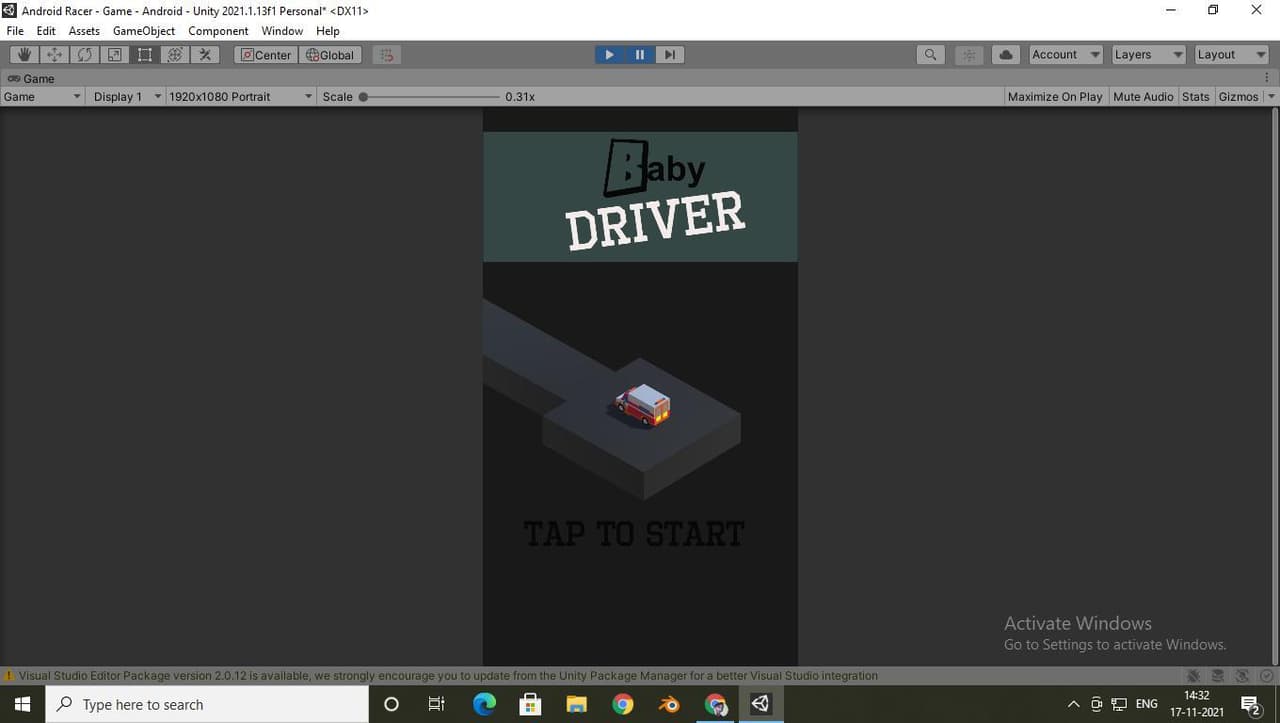Viewport: 1280px width, 723px height.
Task: Open the Game tab three-dot options
Action: pos(1267,78)
